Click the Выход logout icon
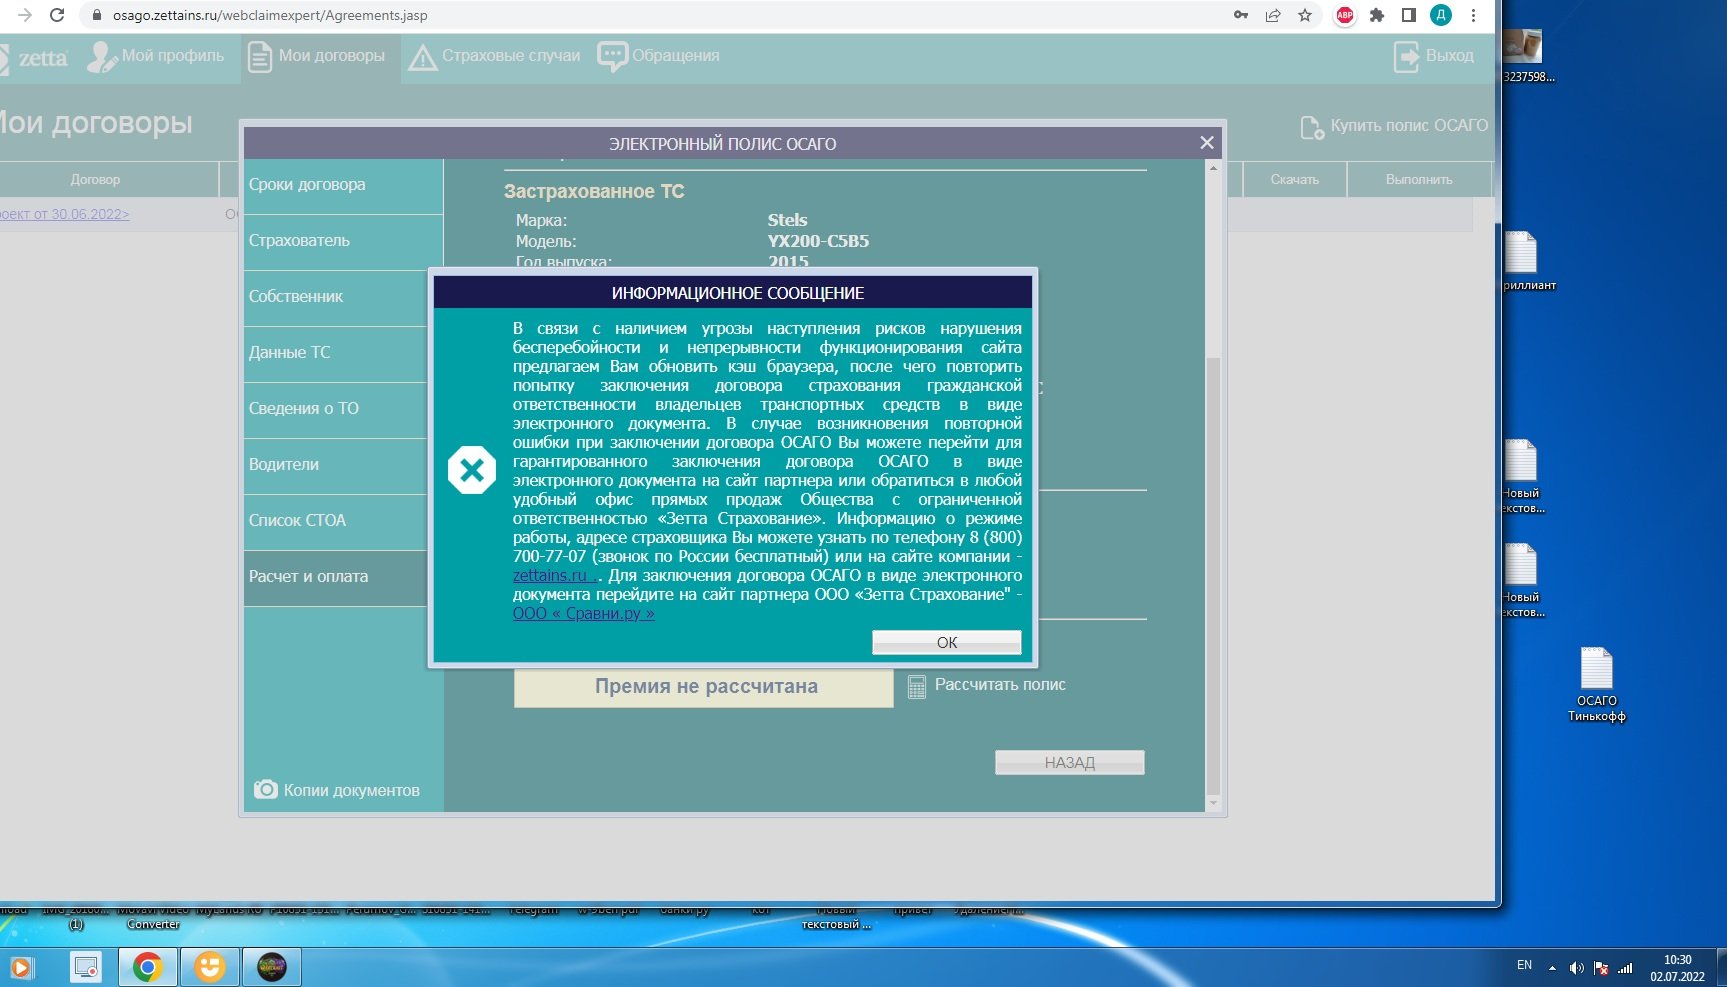 1407,57
